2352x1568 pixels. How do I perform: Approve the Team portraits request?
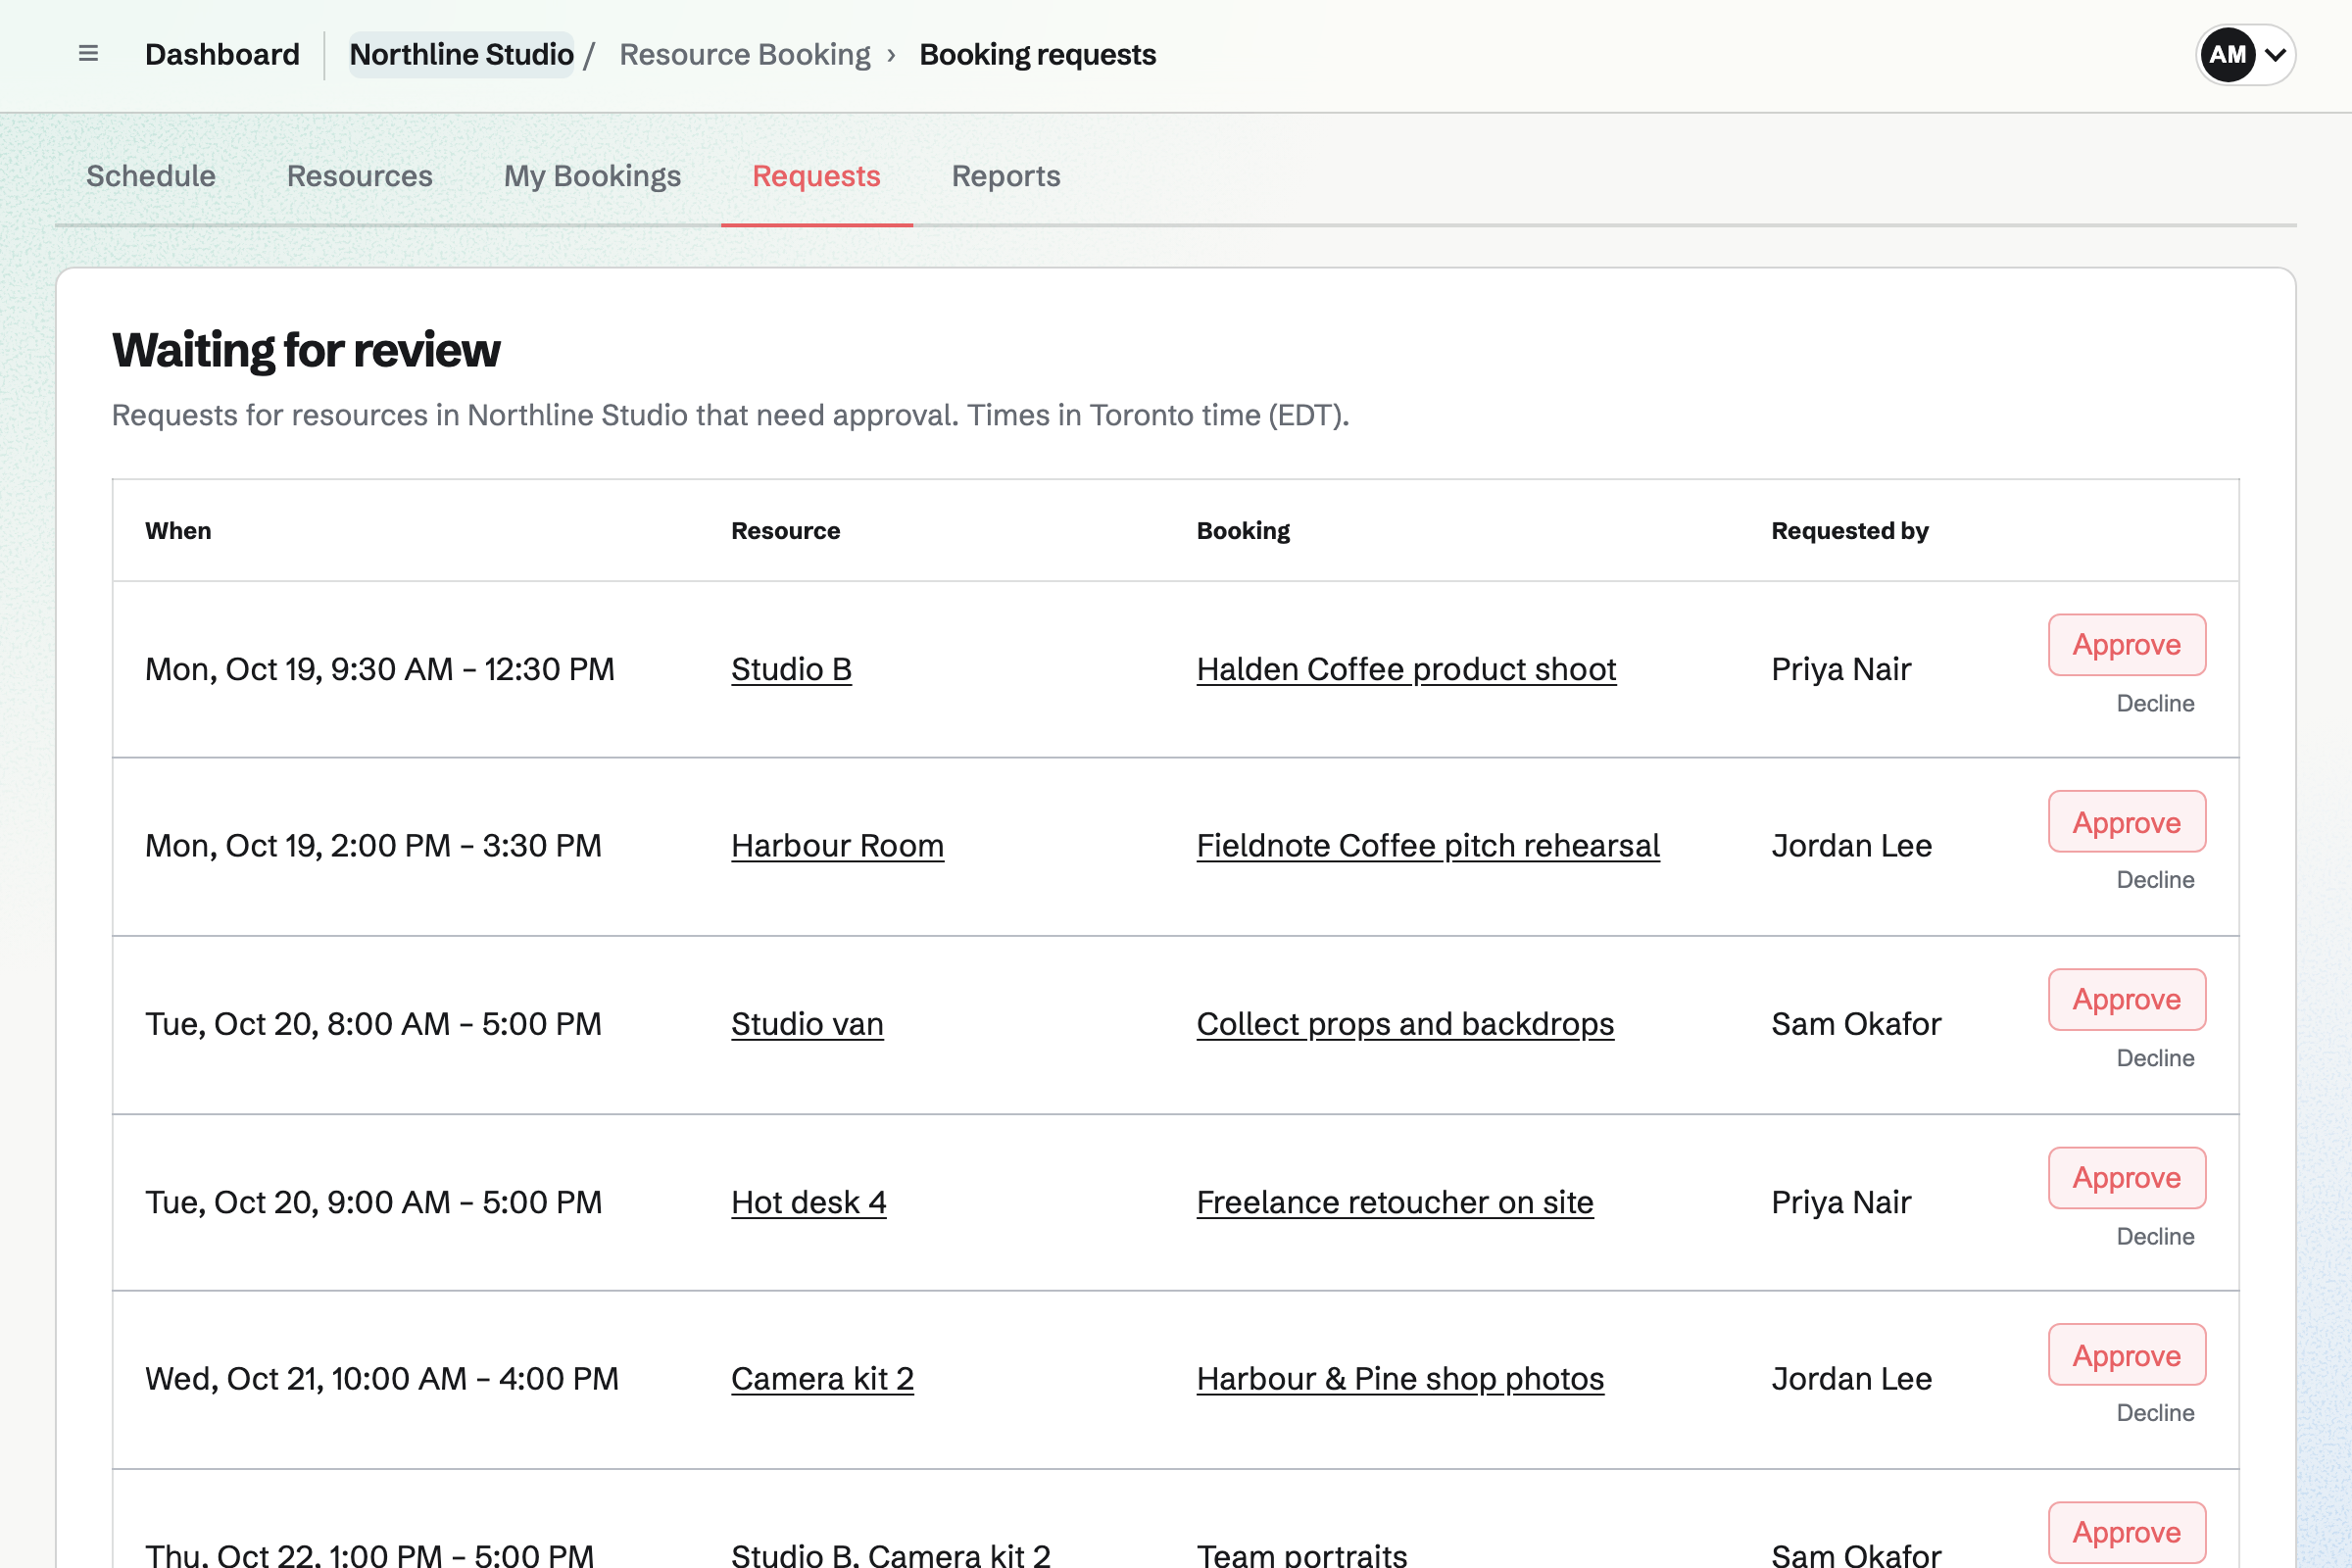pyautogui.click(x=2127, y=1533)
